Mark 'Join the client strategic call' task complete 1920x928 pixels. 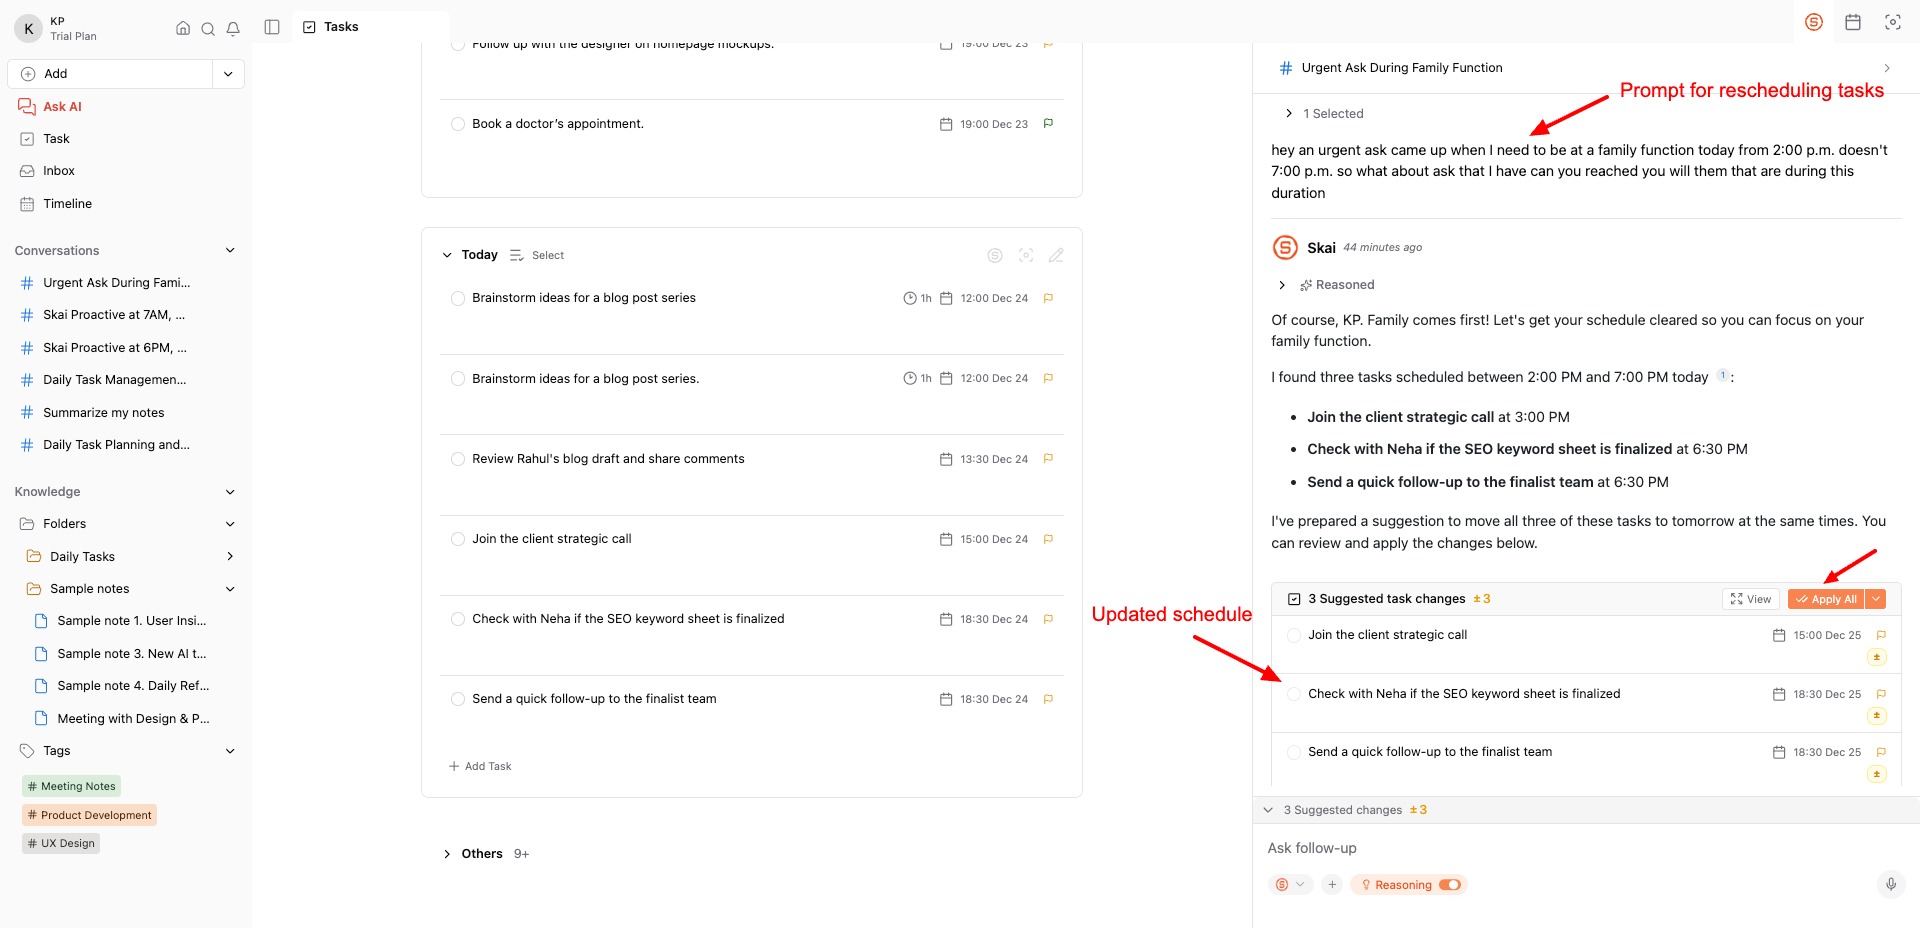pyautogui.click(x=458, y=539)
